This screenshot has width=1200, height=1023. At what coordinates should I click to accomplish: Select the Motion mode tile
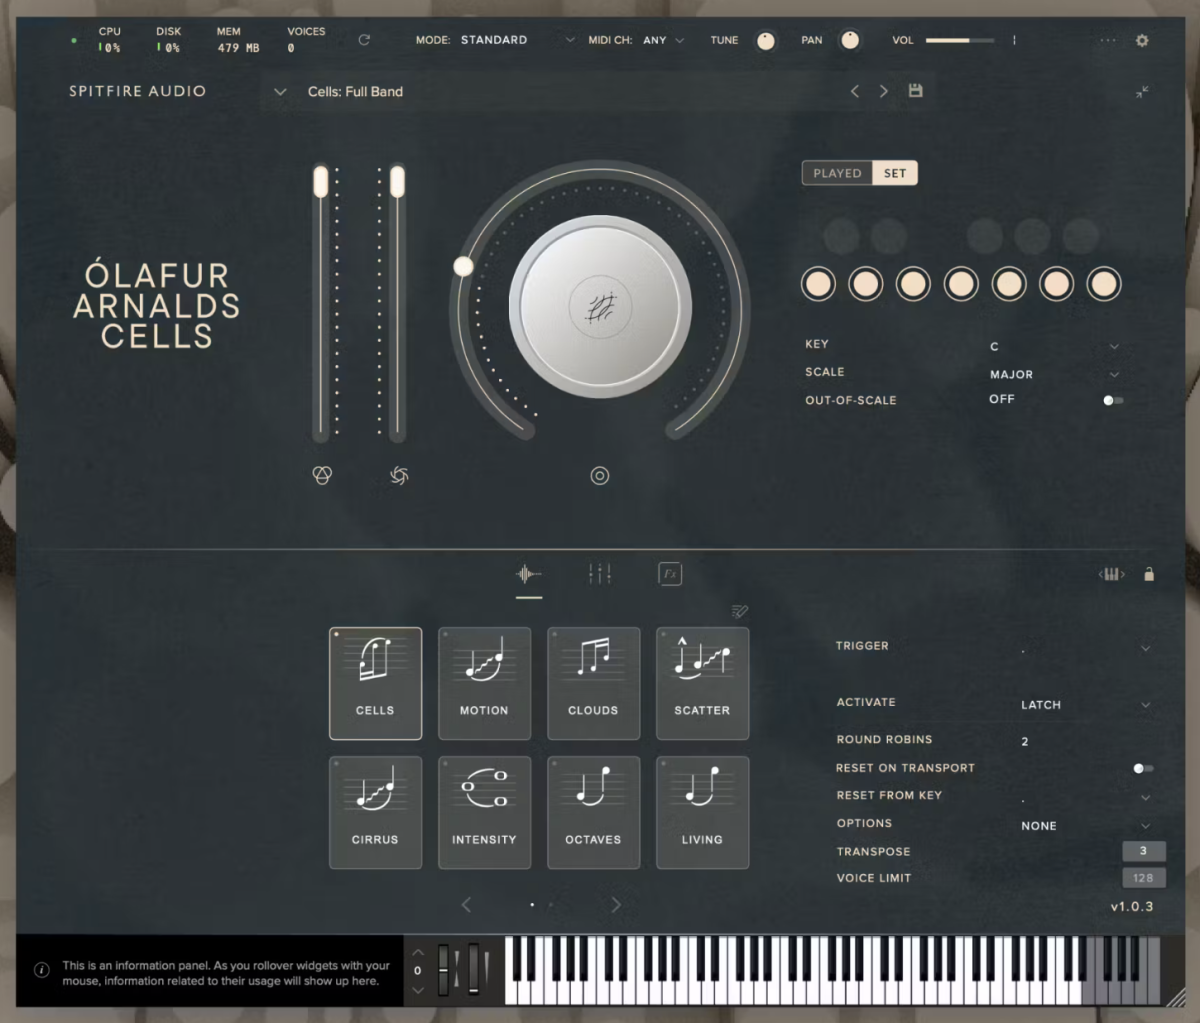[x=484, y=683]
